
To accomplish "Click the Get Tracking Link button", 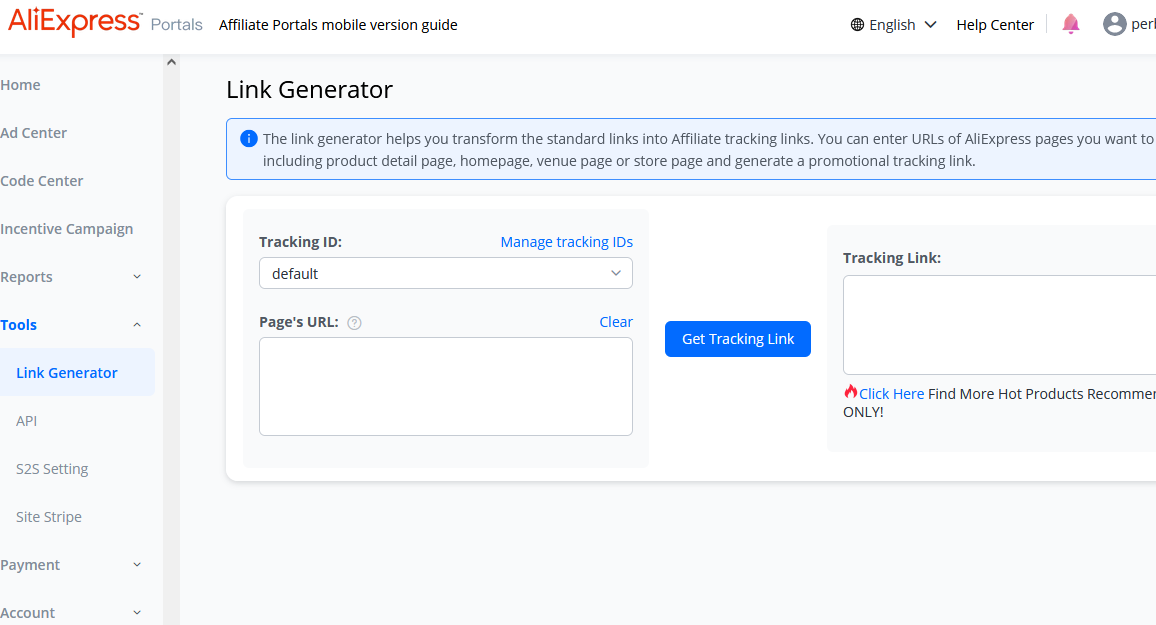I will (x=737, y=339).
